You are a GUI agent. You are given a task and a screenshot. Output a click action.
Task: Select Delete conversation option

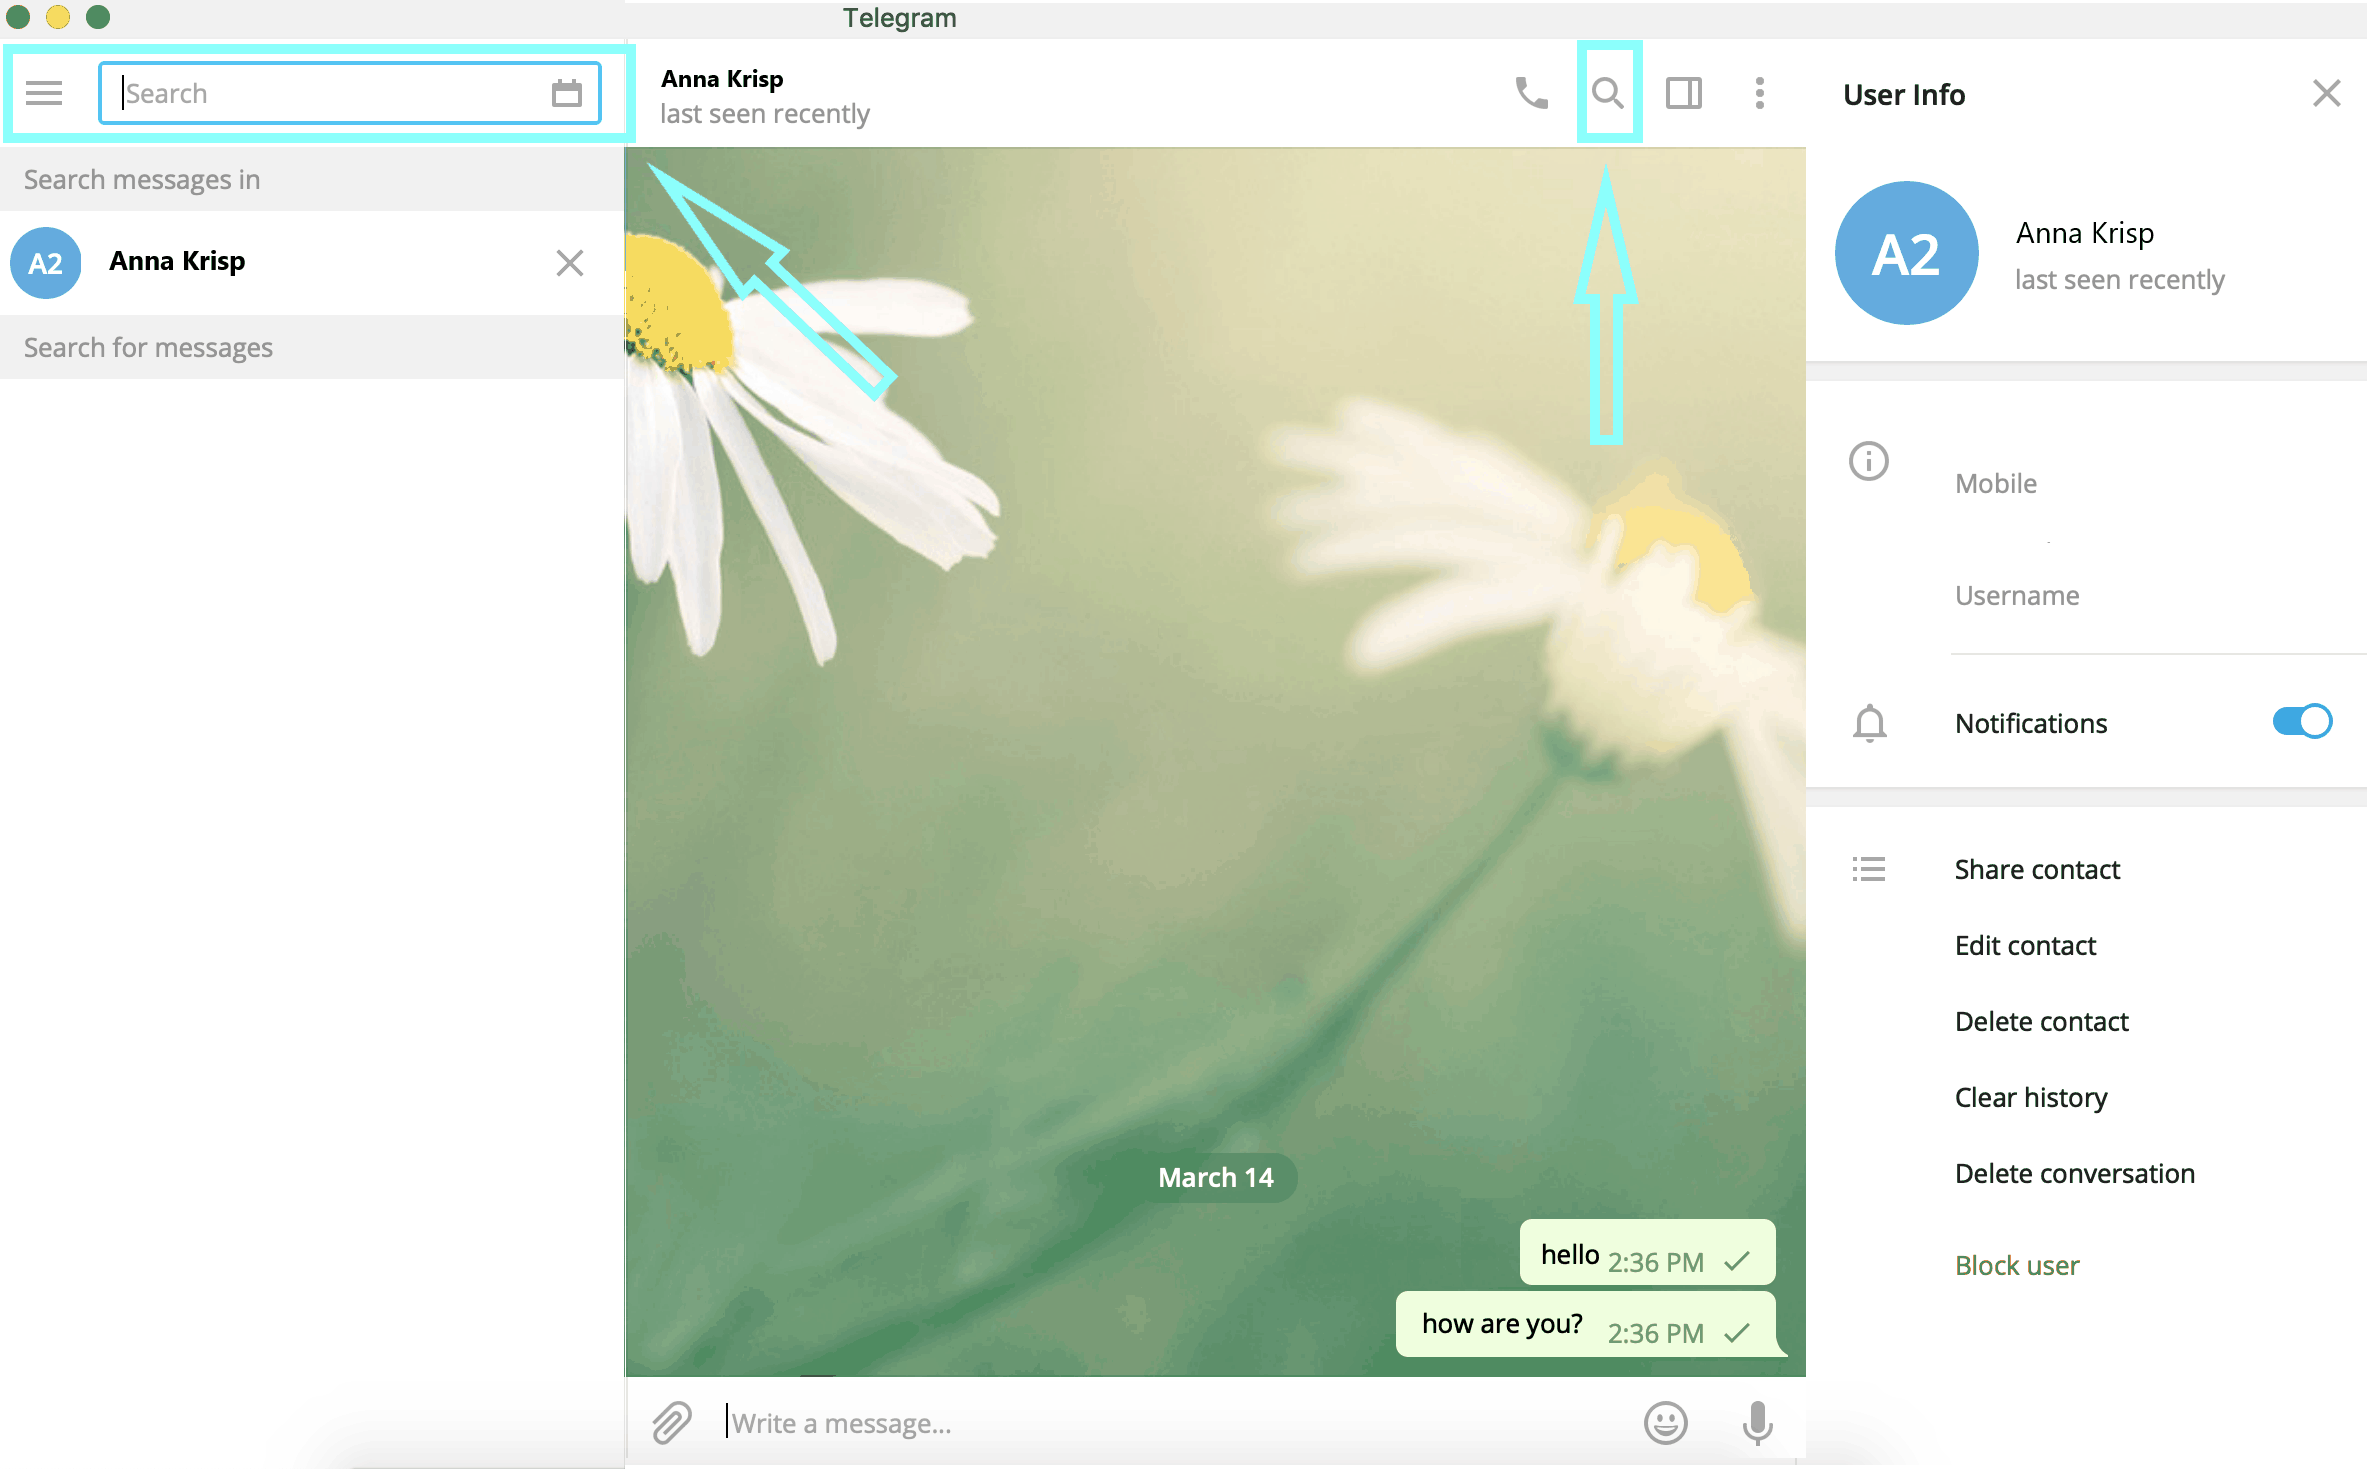[x=2076, y=1174]
